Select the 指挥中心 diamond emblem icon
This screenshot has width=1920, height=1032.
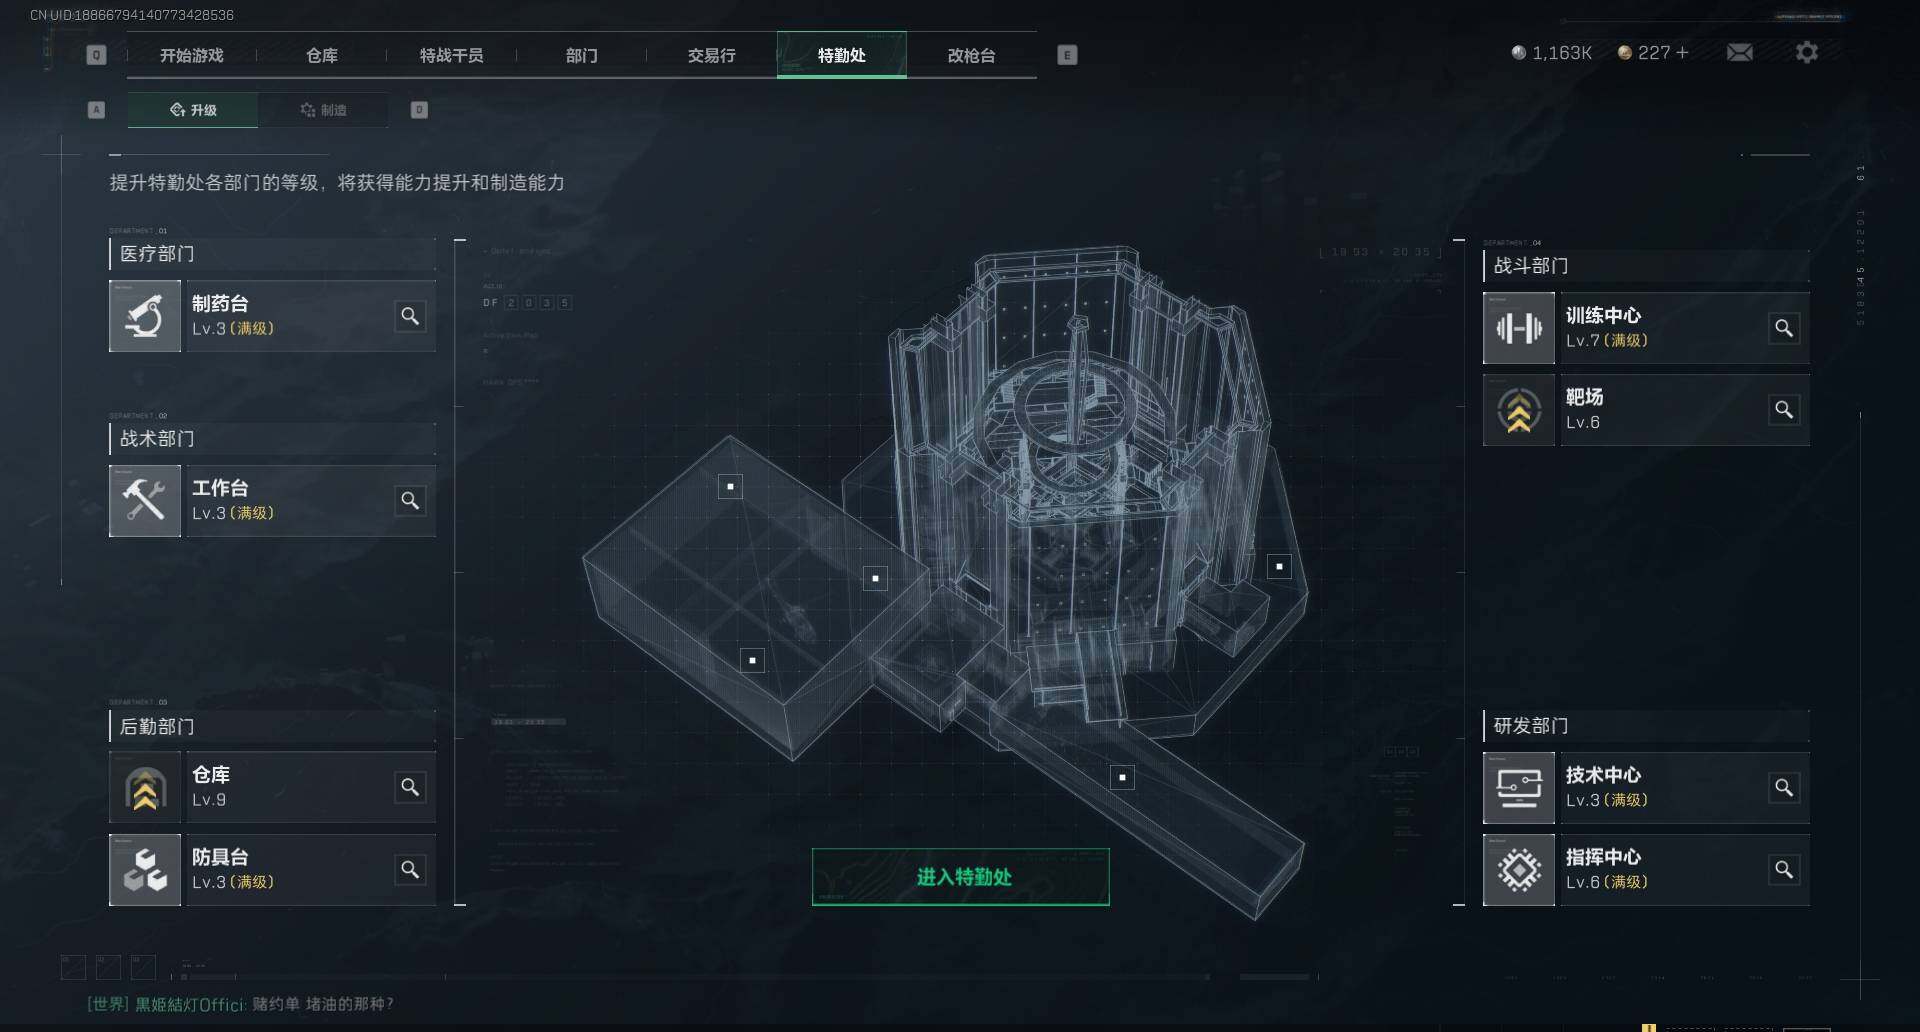click(1519, 870)
